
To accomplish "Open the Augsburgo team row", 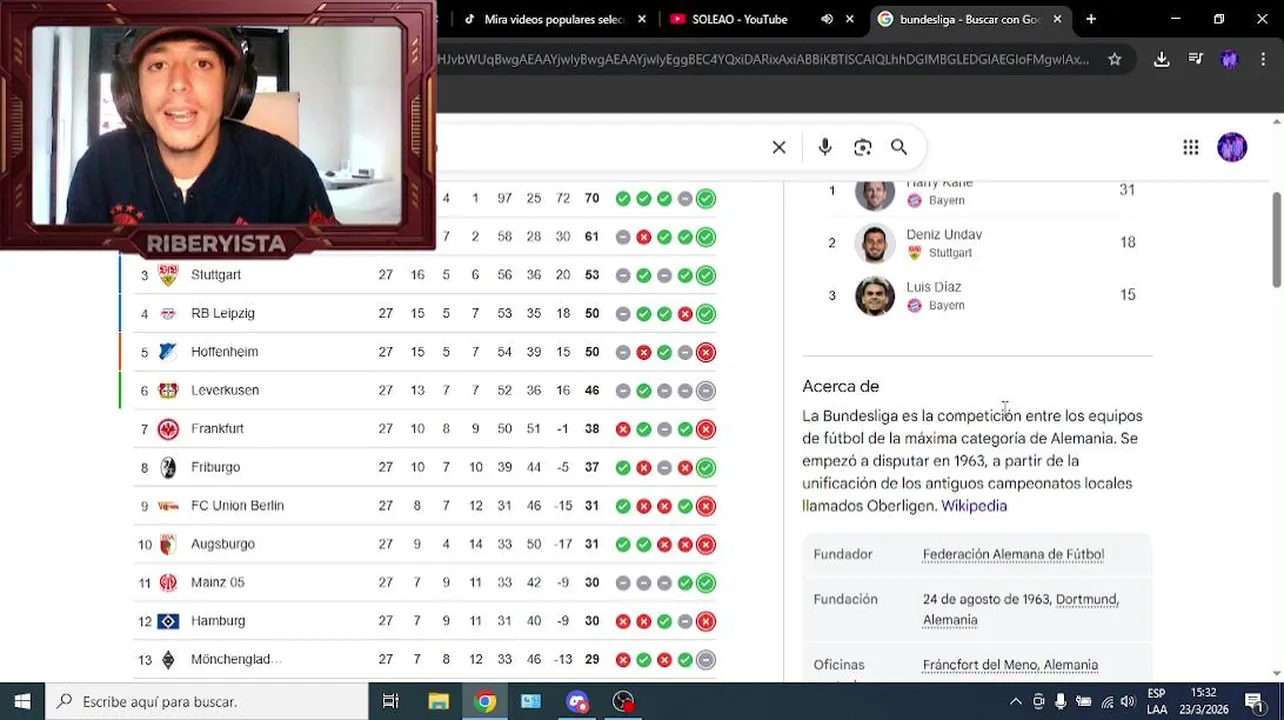I will [x=426, y=544].
